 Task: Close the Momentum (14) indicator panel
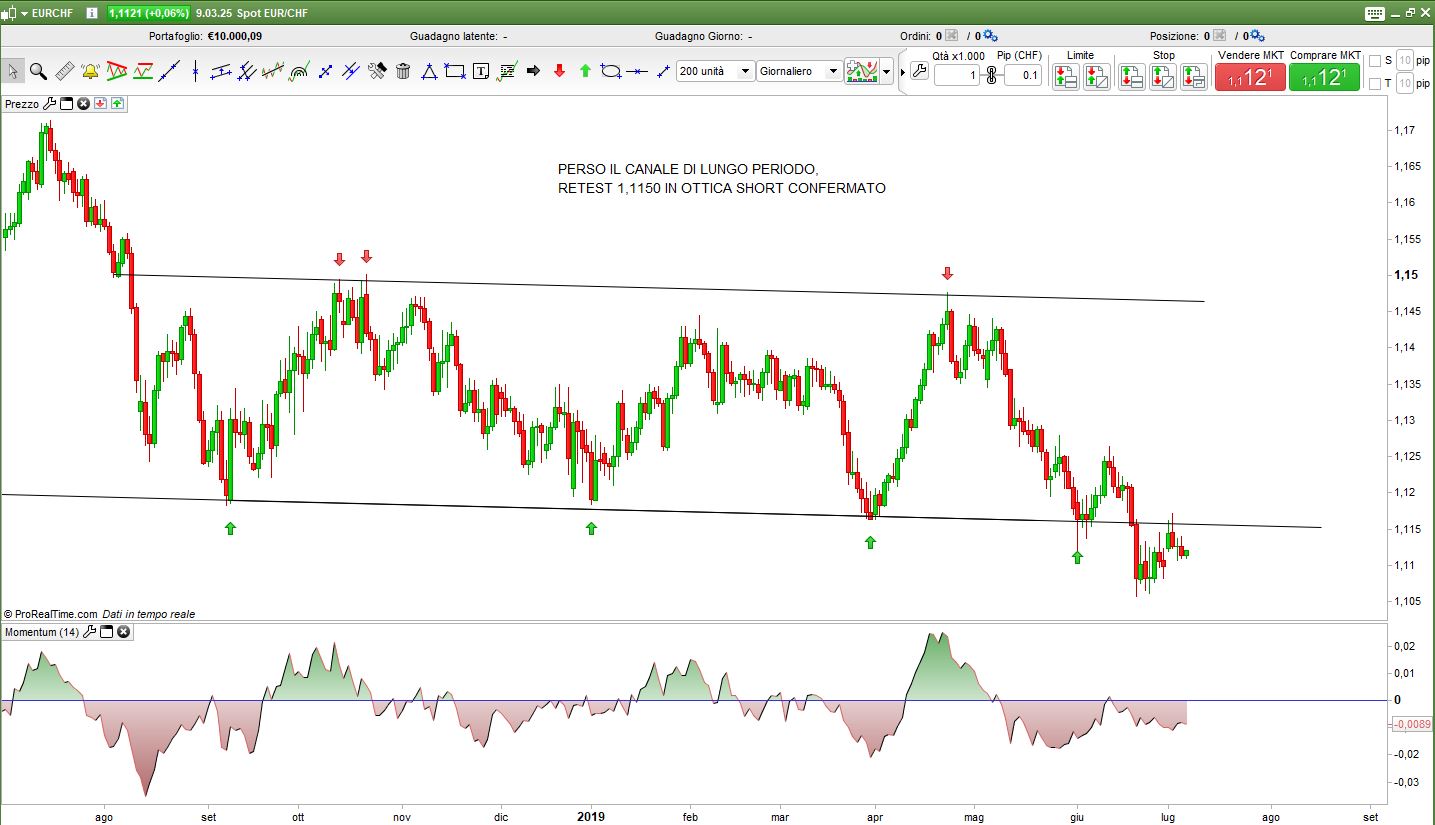[123, 632]
